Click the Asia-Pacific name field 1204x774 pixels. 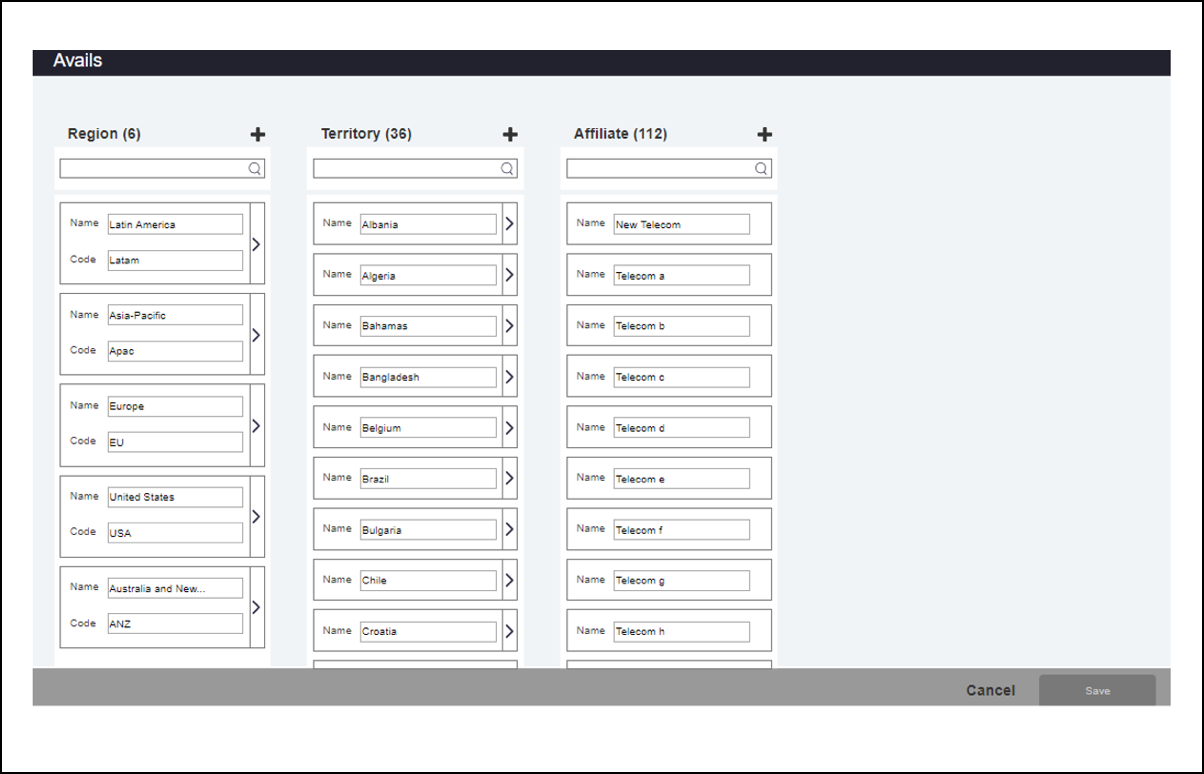pyautogui.click(x=175, y=315)
